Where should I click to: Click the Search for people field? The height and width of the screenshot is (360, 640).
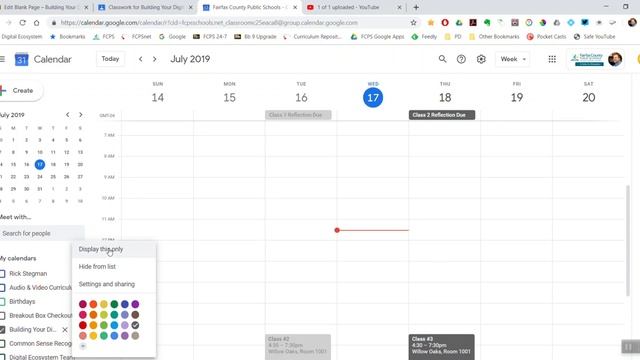[42, 233]
